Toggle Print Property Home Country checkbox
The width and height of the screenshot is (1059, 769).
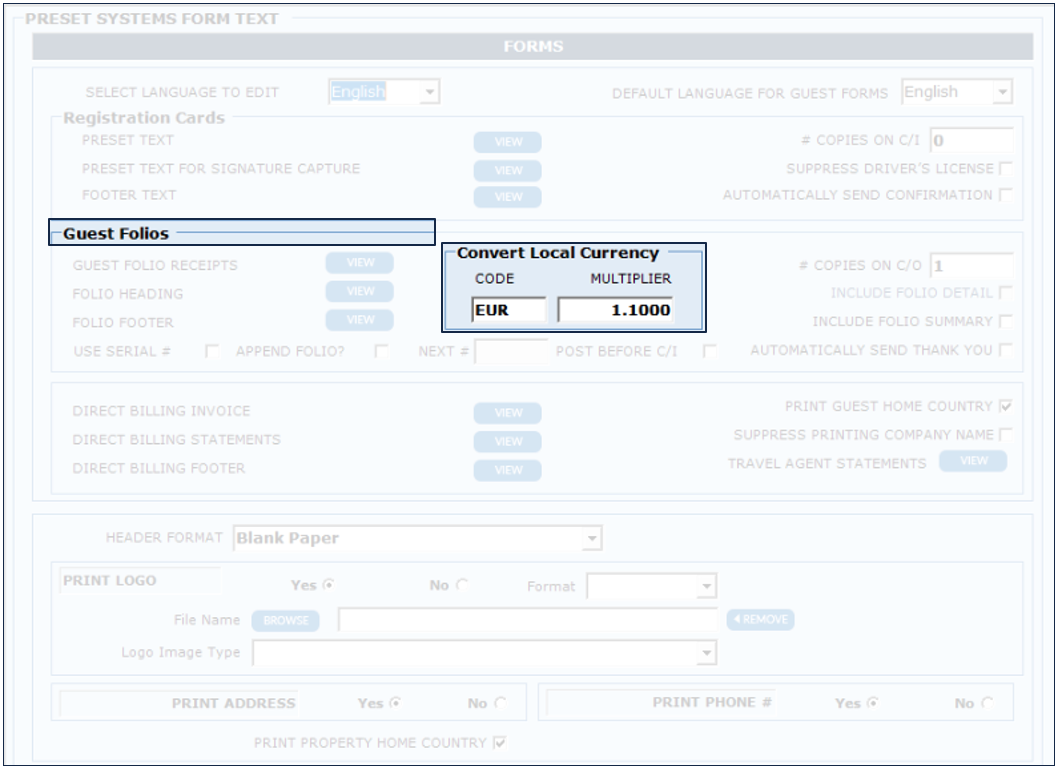(x=500, y=743)
